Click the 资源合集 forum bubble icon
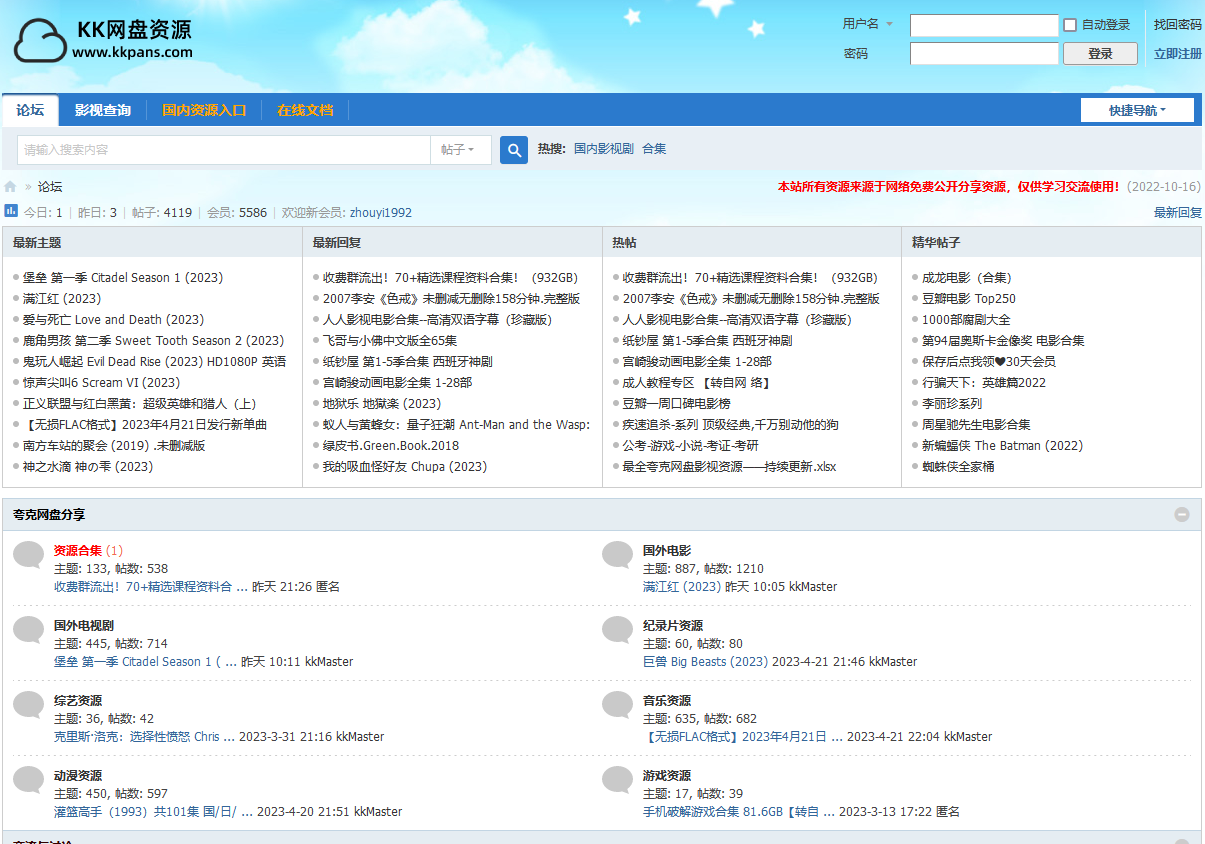This screenshot has width=1205, height=844. (29, 556)
